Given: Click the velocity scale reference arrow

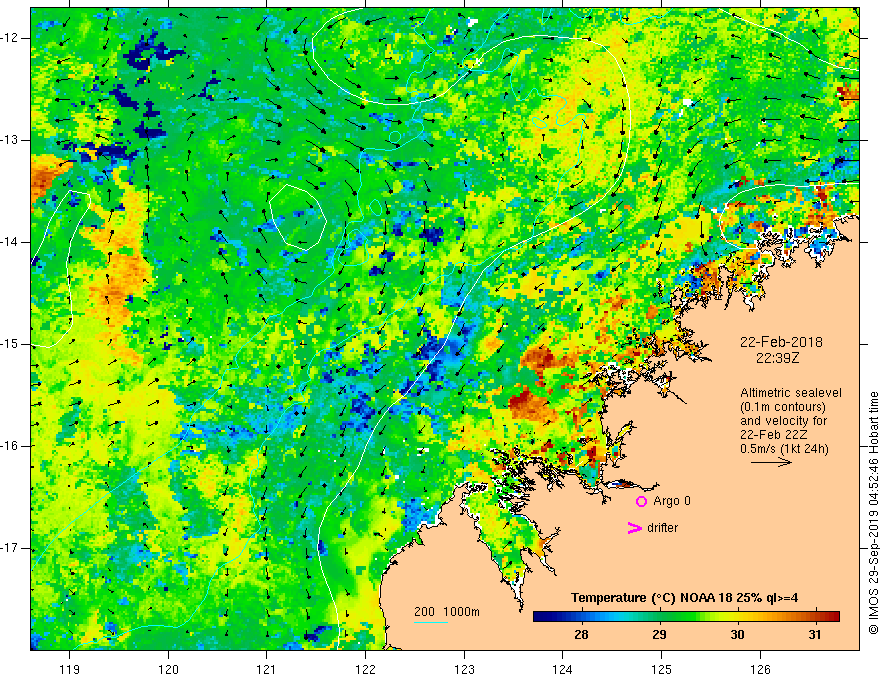Looking at the screenshot, I should coord(771,462).
